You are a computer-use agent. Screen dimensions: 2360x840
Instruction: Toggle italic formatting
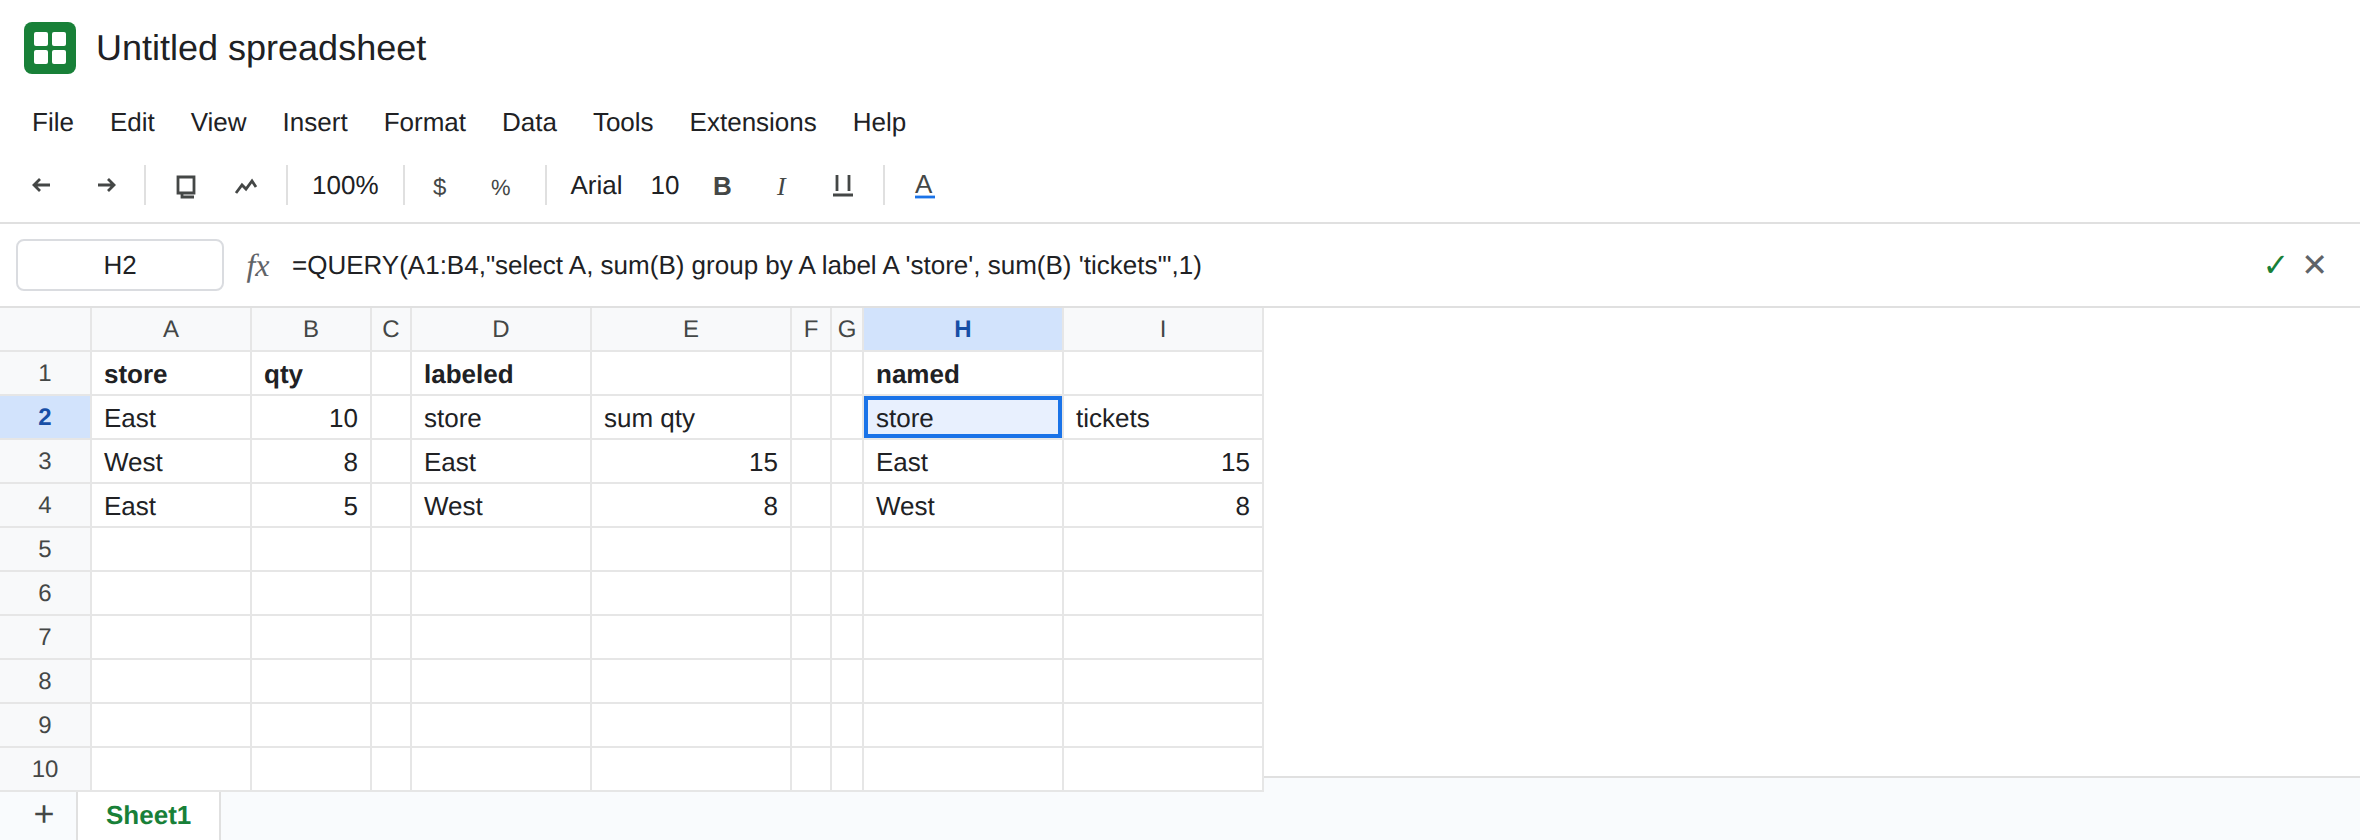781,186
